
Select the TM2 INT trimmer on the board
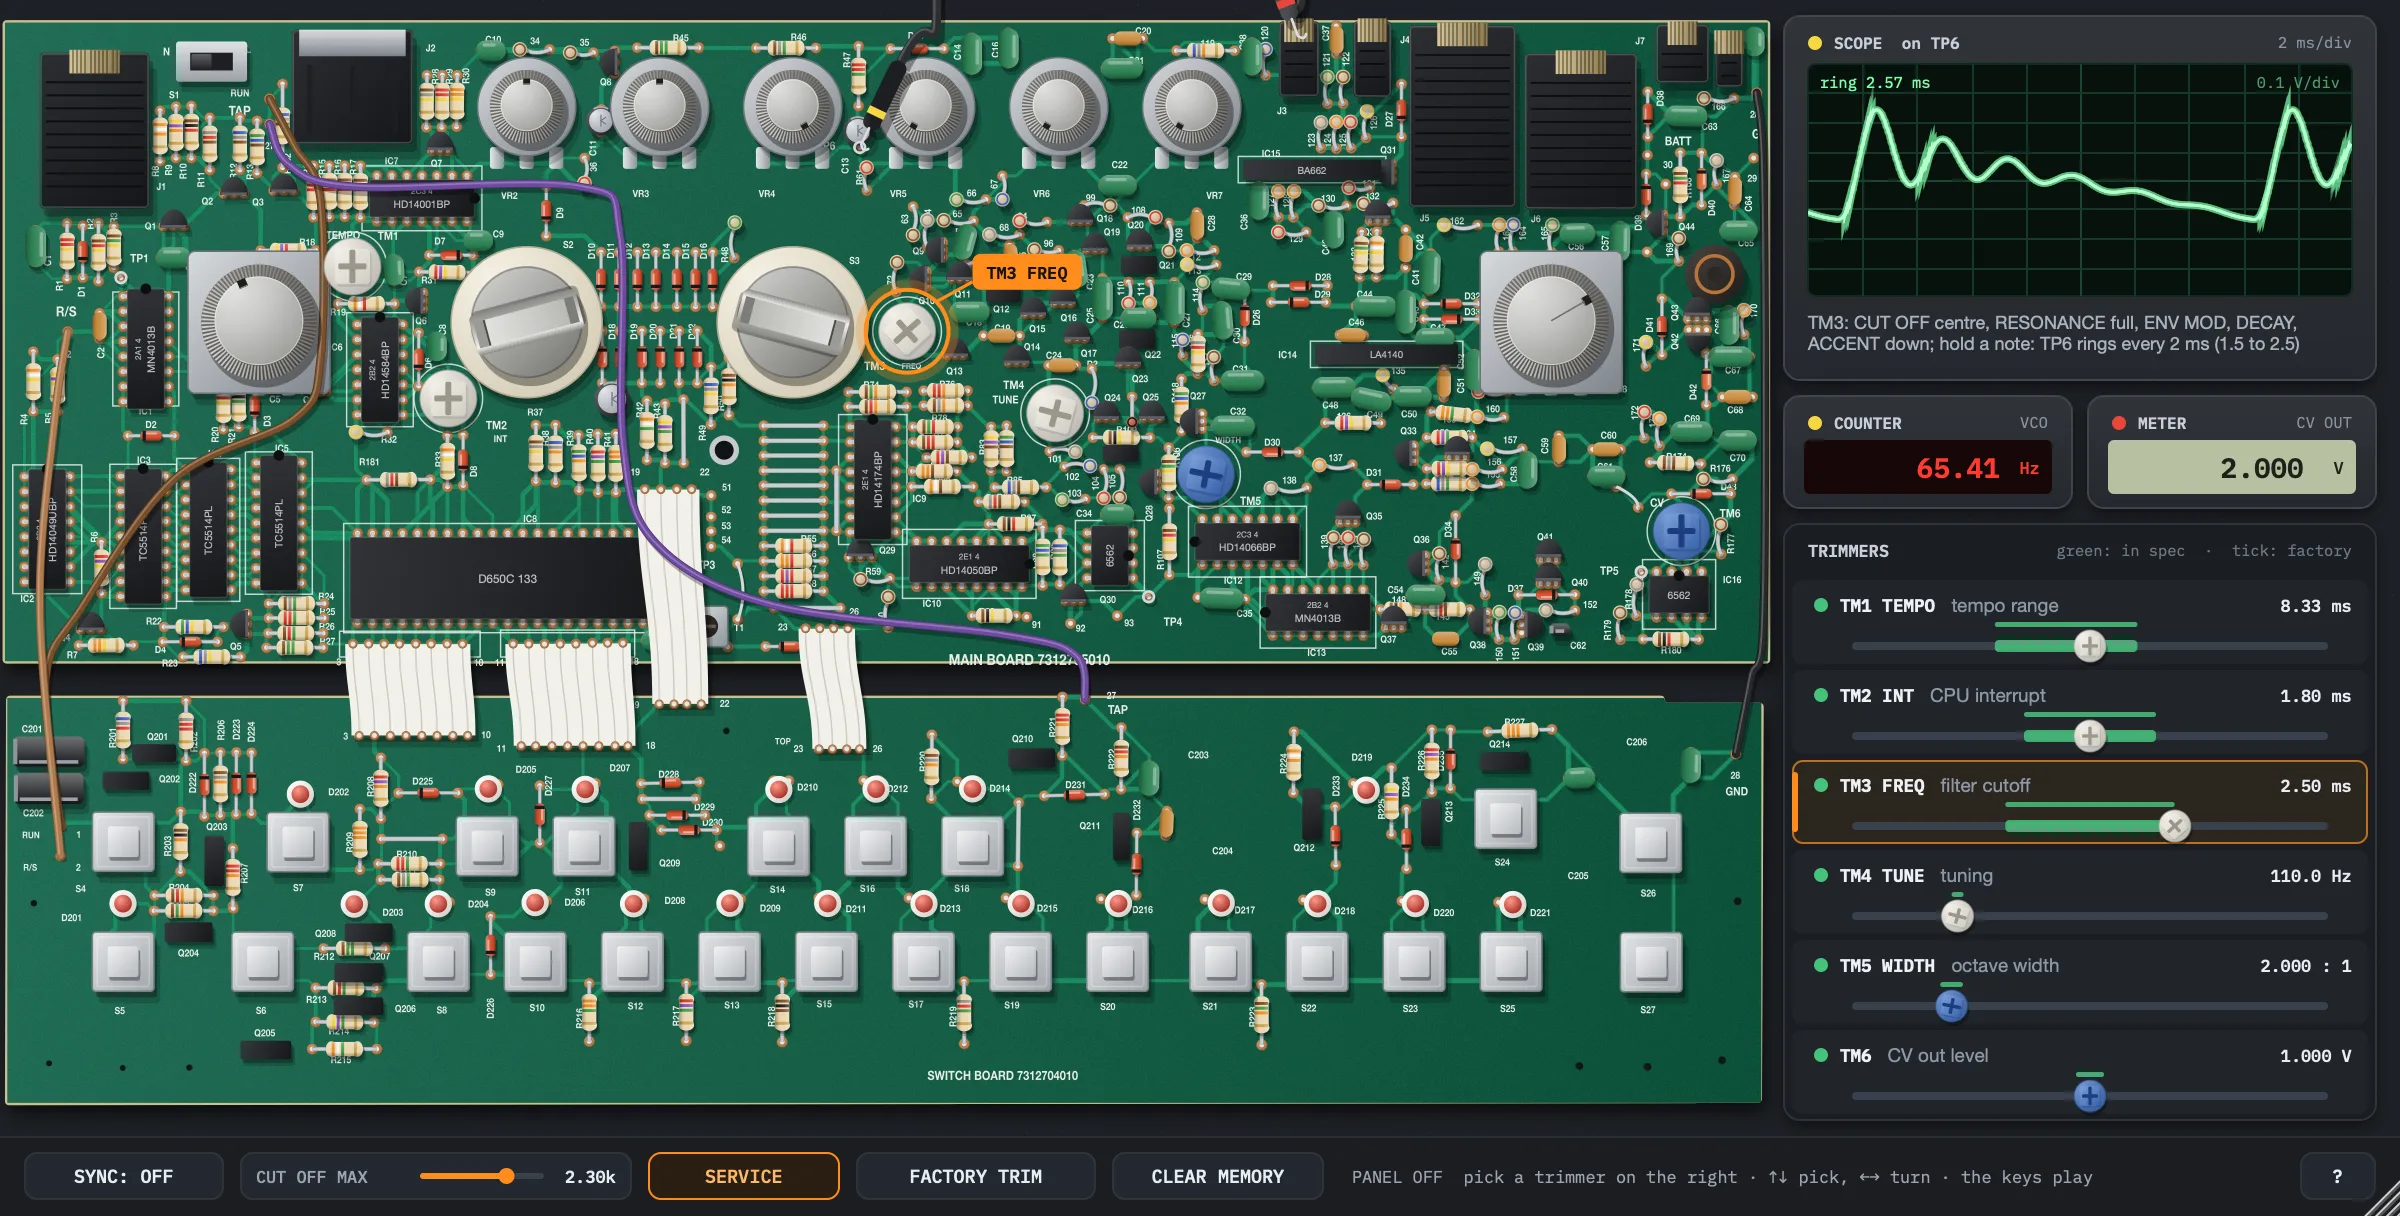pos(448,398)
